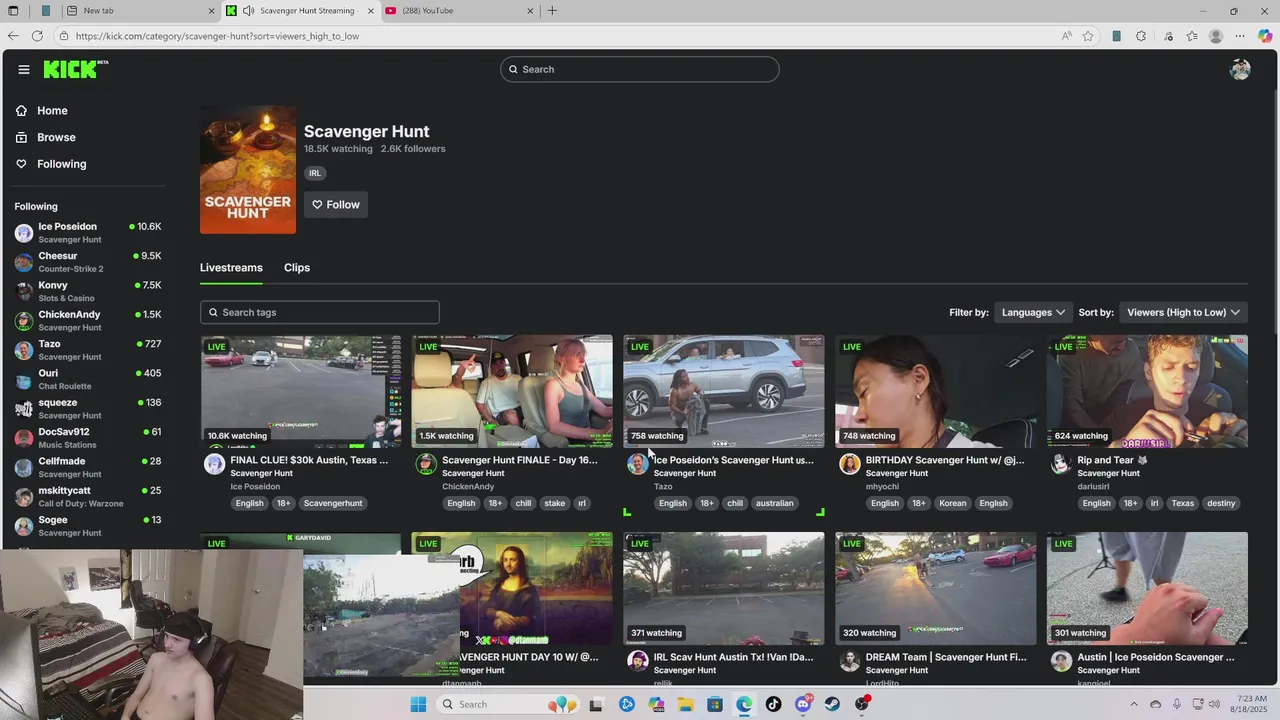Viewport: 1280px width, 720px height.
Task: Open the Kick hamburger menu
Action: pyautogui.click(x=23, y=69)
